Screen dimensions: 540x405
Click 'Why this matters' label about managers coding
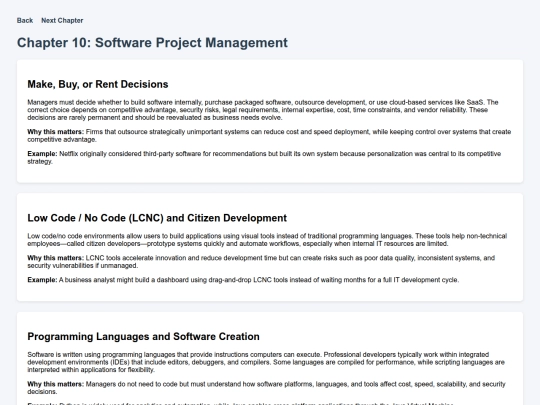coord(55,384)
